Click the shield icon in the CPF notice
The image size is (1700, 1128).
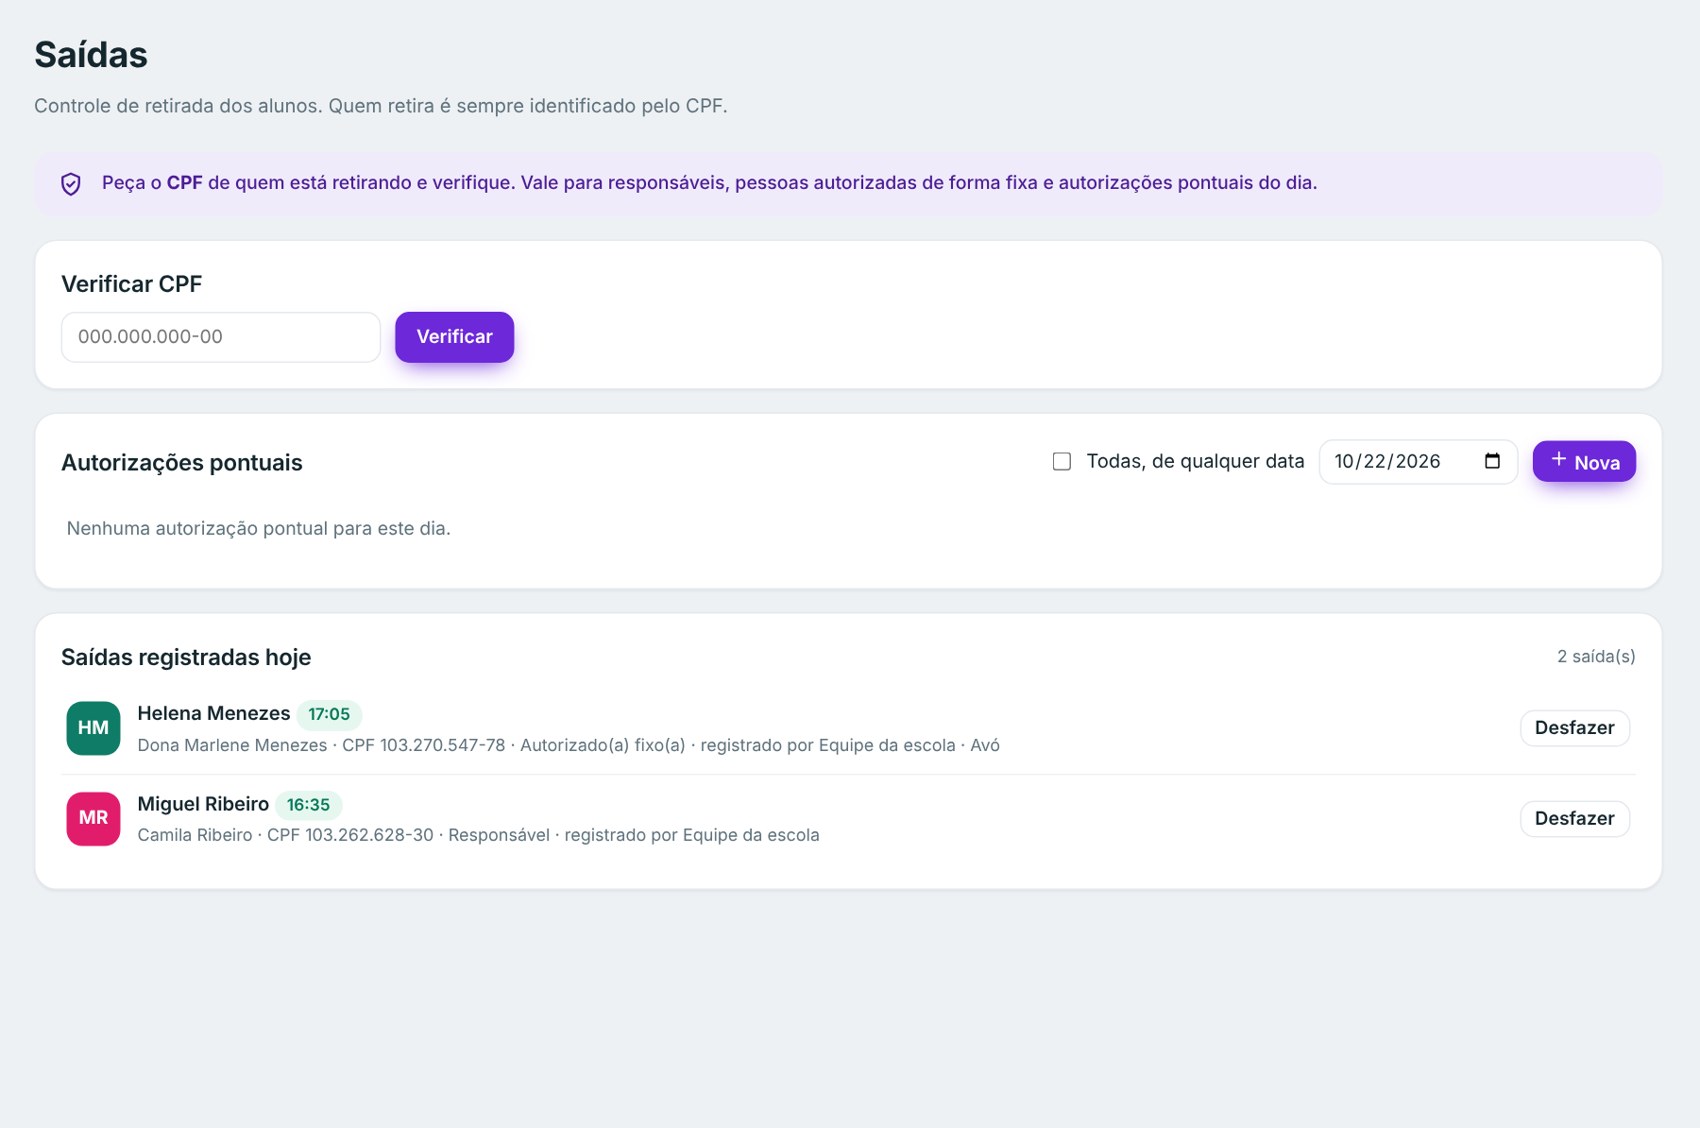[71, 184]
